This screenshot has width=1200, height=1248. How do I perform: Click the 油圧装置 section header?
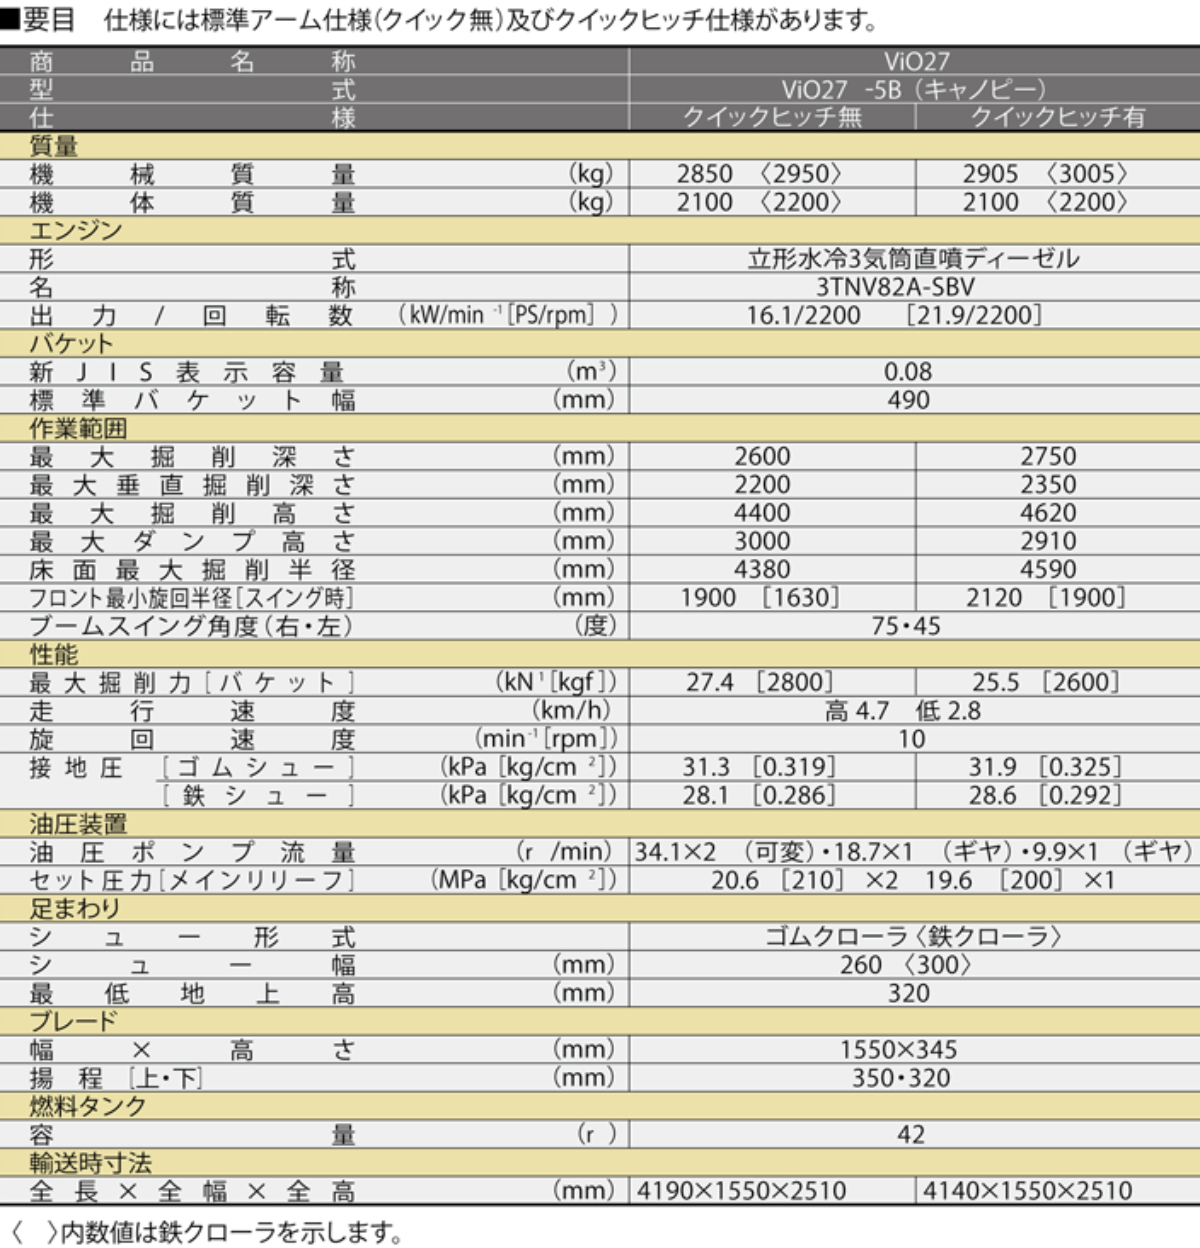pyautogui.click(x=78, y=824)
